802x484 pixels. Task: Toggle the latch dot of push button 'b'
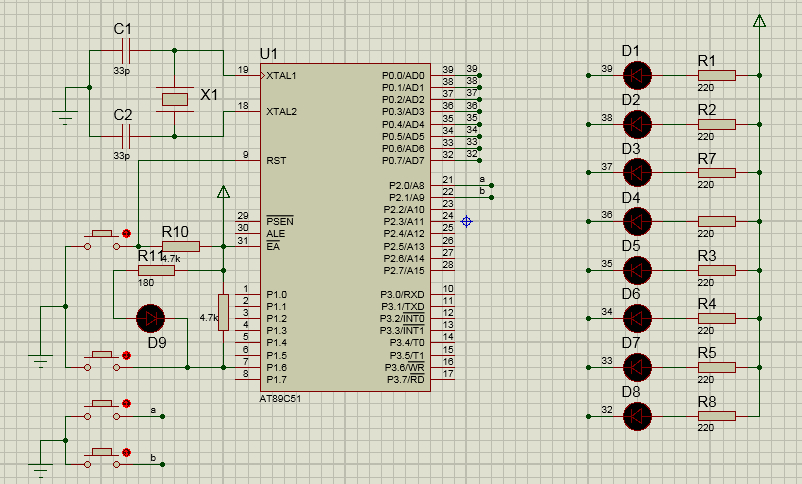(126, 453)
